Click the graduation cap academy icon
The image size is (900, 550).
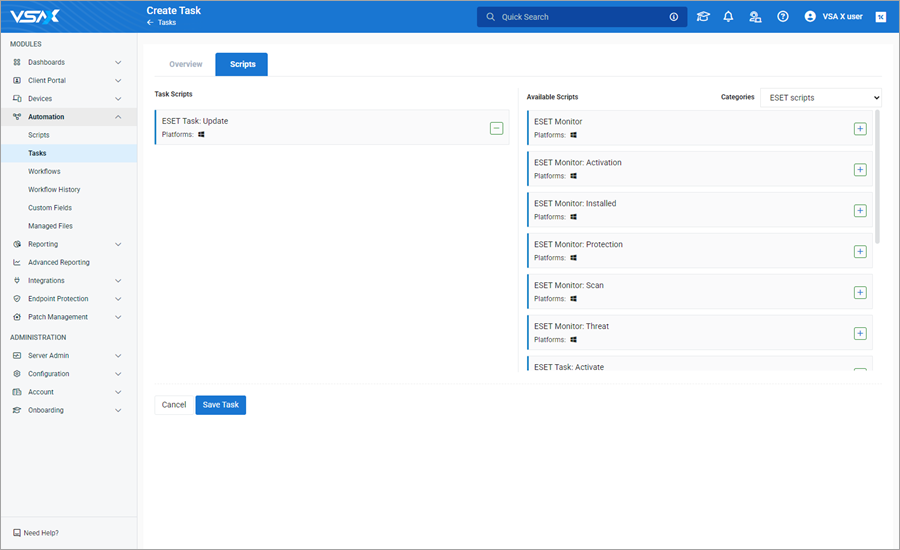[703, 17]
